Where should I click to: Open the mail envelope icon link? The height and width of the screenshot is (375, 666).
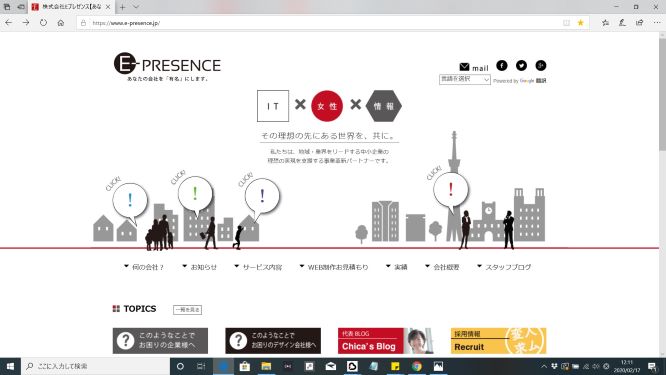pos(464,67)
